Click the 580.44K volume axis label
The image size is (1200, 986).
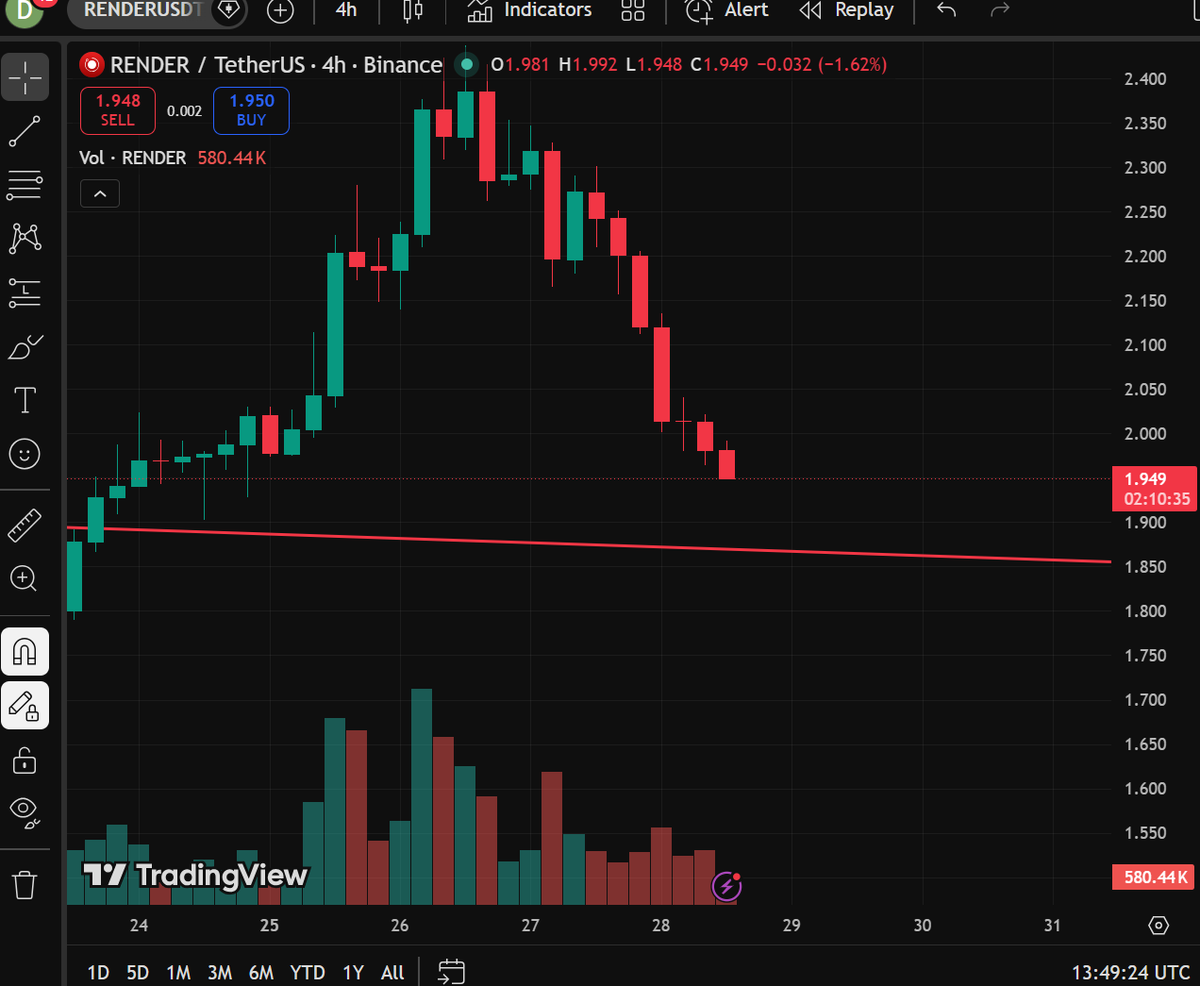1155,878
